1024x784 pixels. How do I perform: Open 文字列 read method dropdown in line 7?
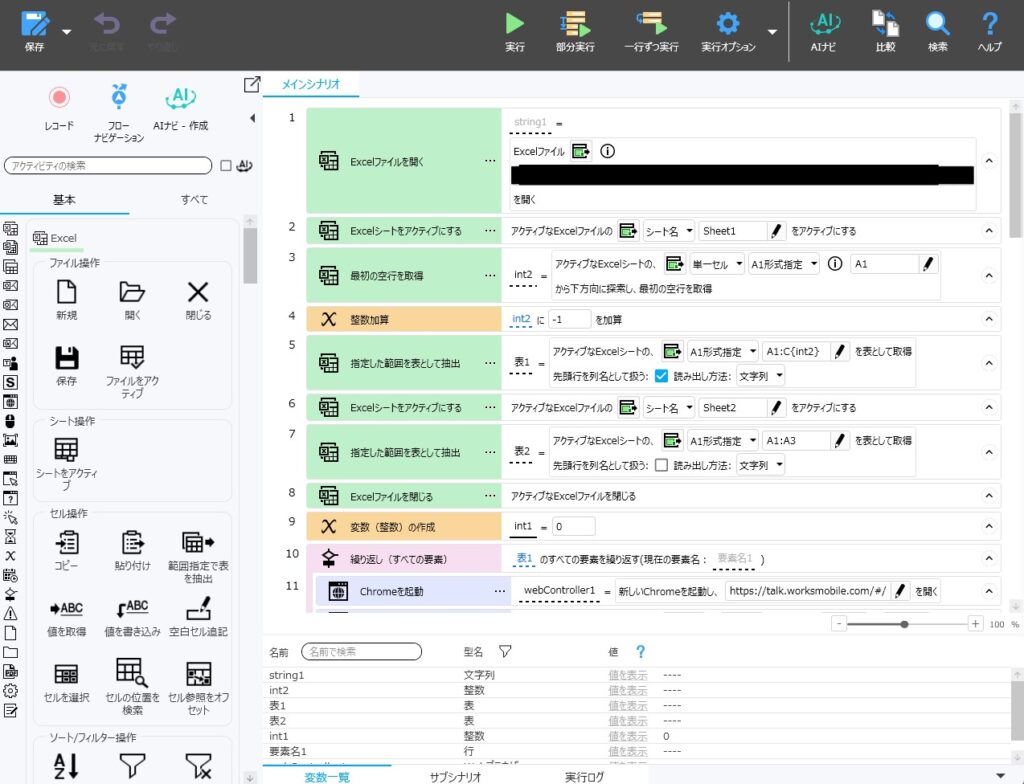tap(760, 465)
